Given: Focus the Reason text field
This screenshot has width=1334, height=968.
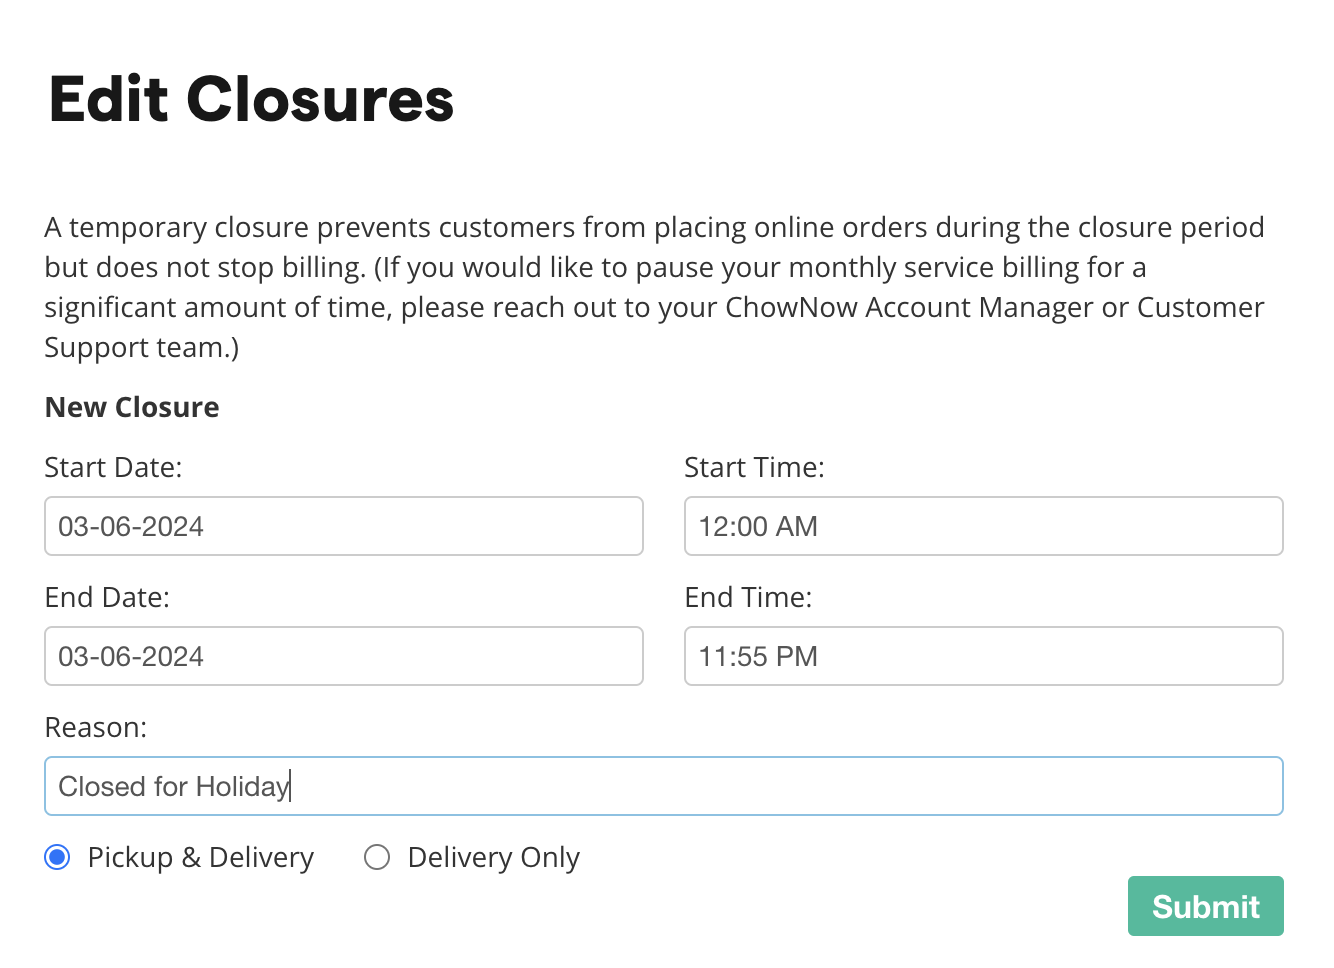Looking at the screenshot, I should (663, 786).
